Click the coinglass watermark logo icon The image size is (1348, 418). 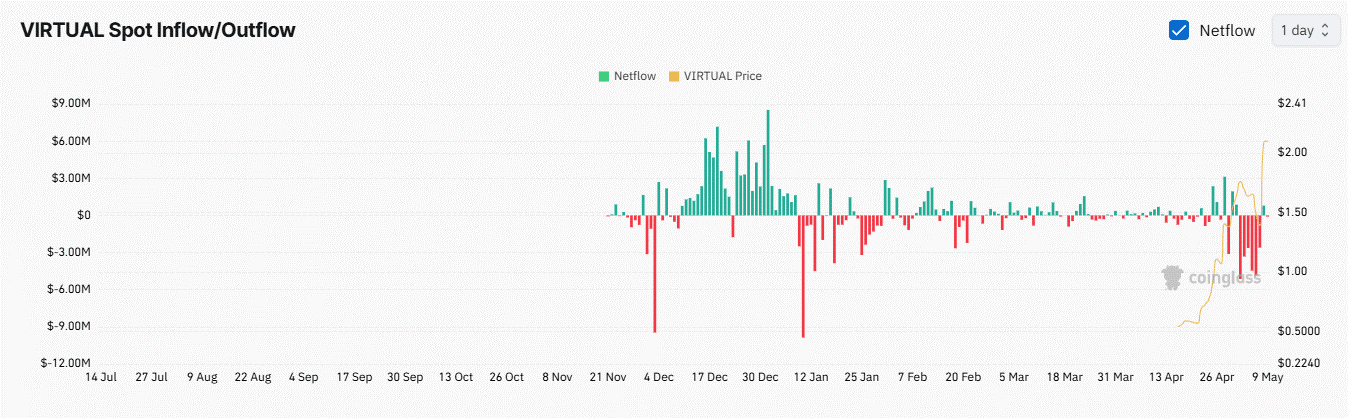(1174, 278)
